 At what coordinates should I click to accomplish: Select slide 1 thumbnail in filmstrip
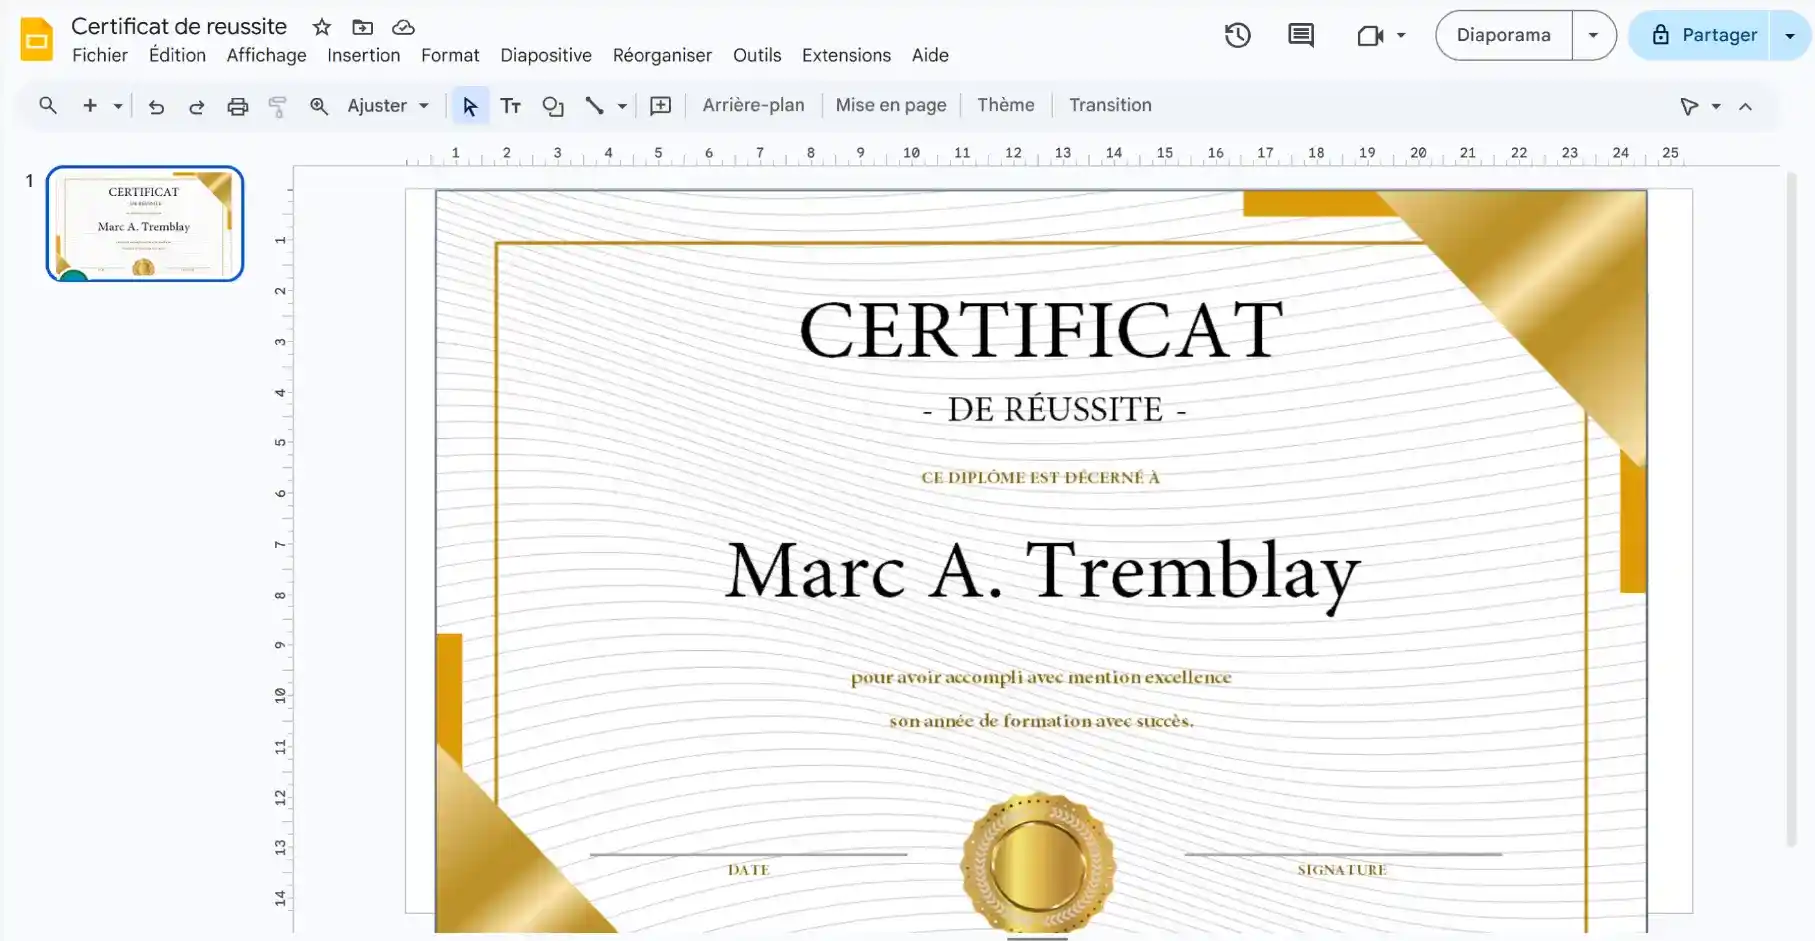click(x=145, y=224)
